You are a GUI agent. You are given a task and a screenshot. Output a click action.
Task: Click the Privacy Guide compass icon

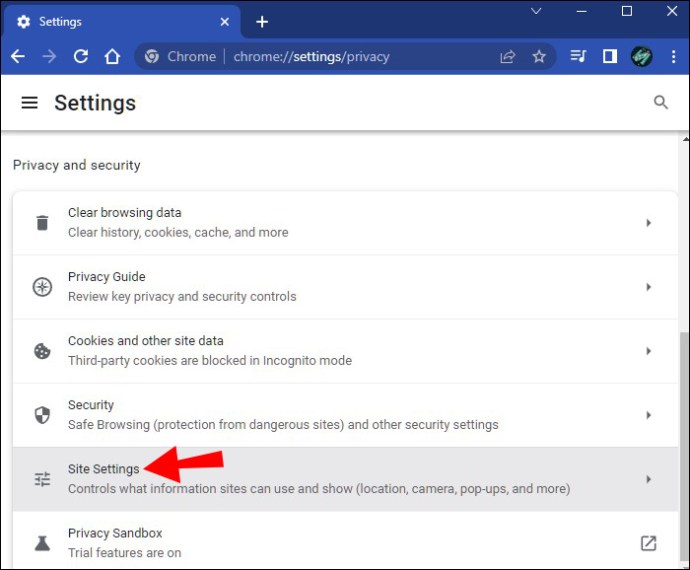[42, 287]
